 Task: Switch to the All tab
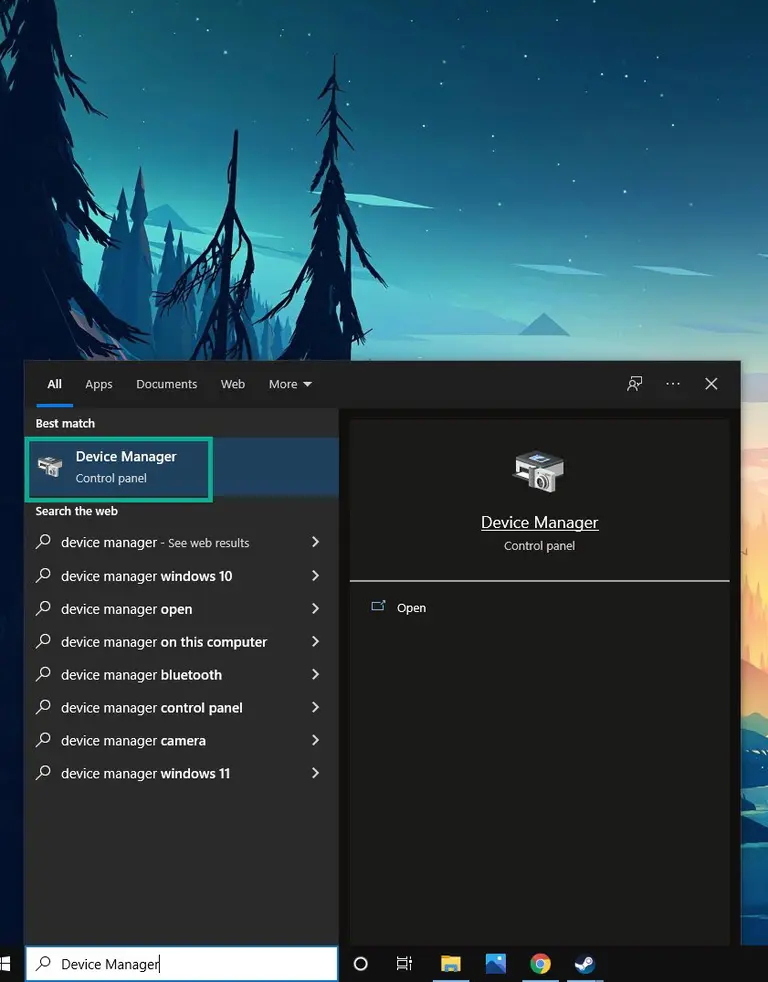pyautogui.click(x=54, y=384)
